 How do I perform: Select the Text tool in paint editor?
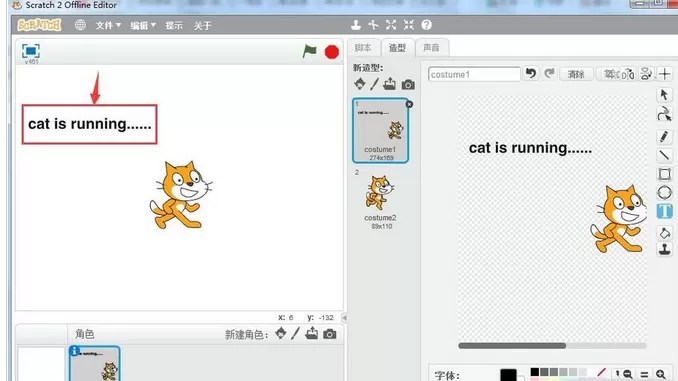[665, 211]
